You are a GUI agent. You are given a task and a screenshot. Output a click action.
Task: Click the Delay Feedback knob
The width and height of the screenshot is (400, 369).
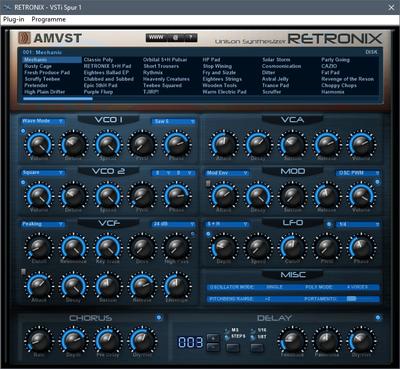pyautogui.click(x=292, y=341)
